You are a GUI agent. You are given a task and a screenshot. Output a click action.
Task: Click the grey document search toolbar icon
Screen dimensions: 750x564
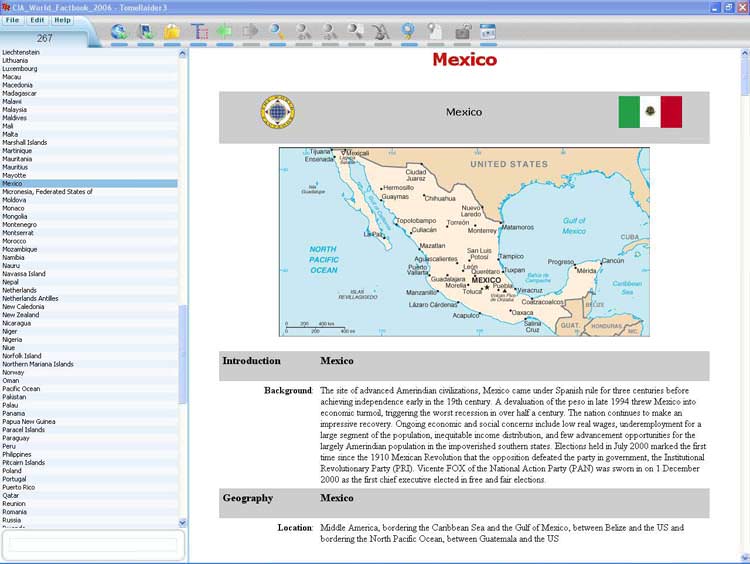tap(435, 32)
